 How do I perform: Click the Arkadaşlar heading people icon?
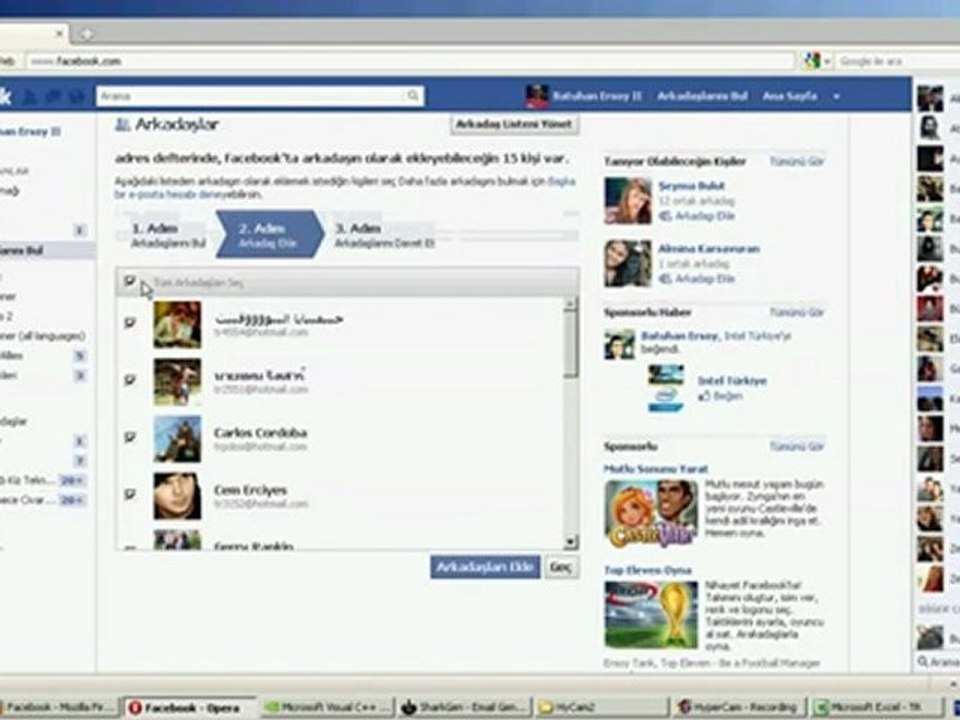click(x=122, y=124)
